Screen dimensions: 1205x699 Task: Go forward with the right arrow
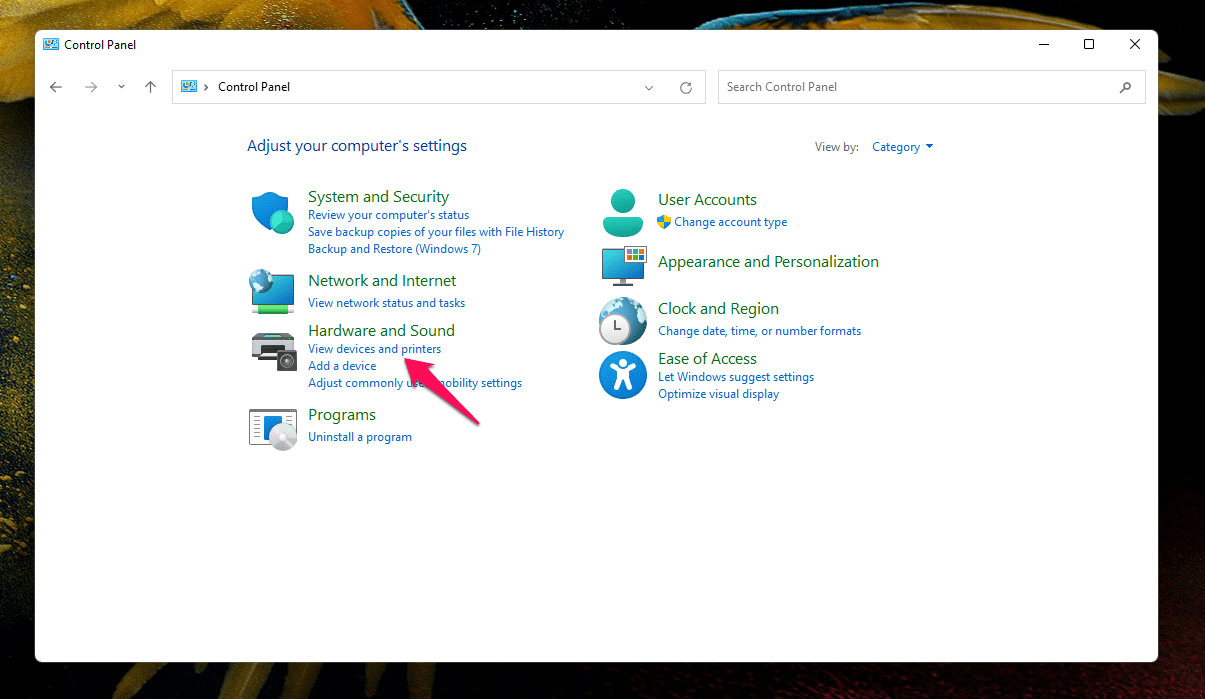pyautogui.click(x=91, y=87)
